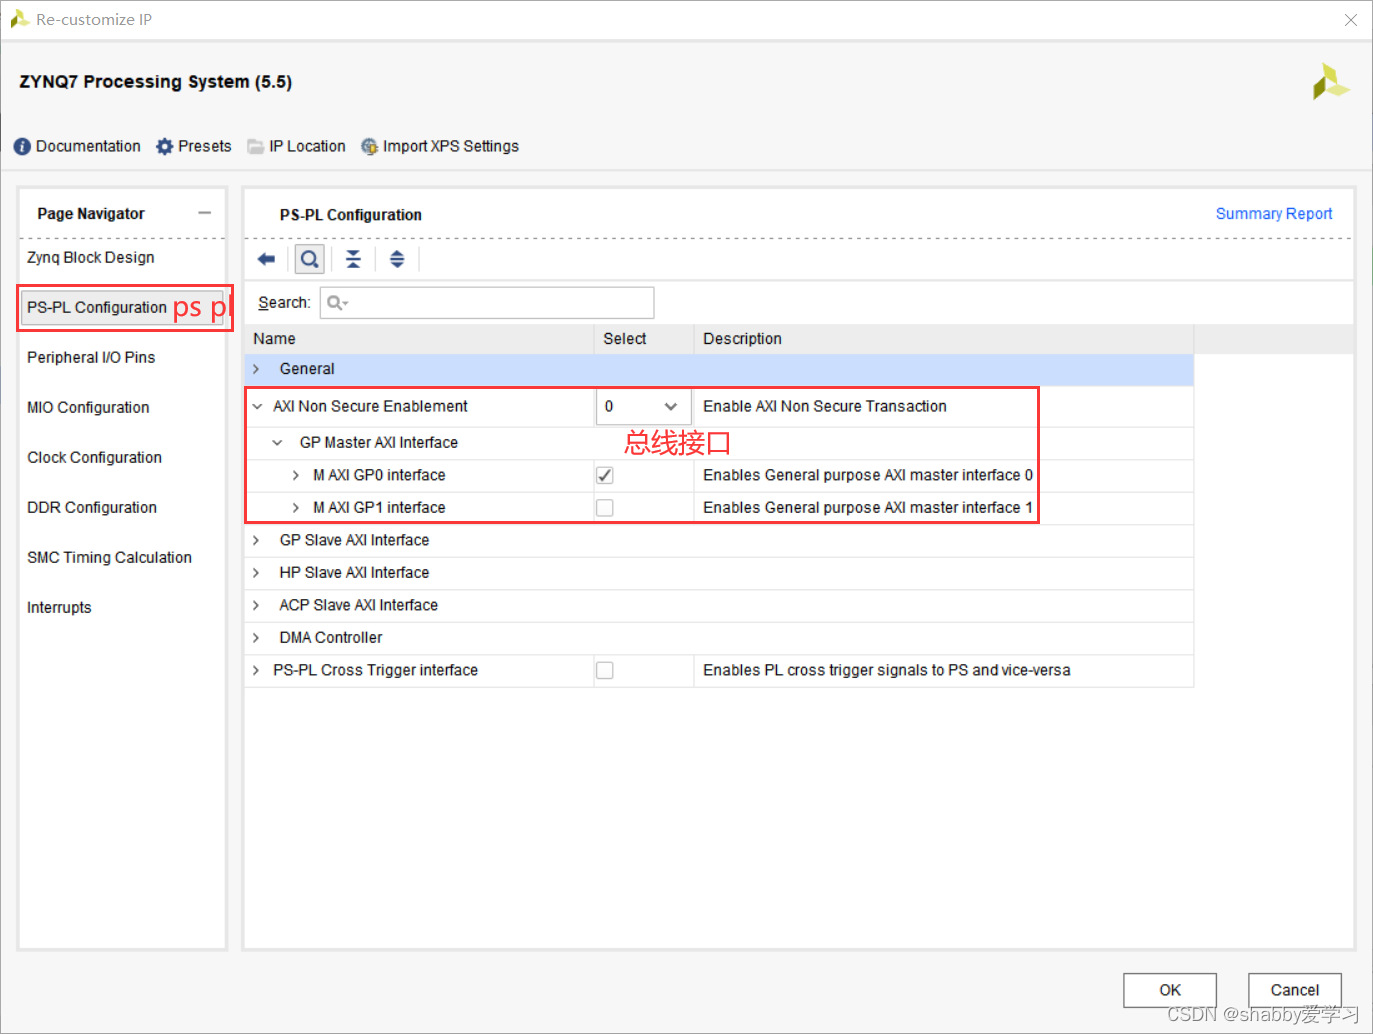Click the Cancel button
The width and height of the screenshot is (1373, 1034).
(1295, 990)
